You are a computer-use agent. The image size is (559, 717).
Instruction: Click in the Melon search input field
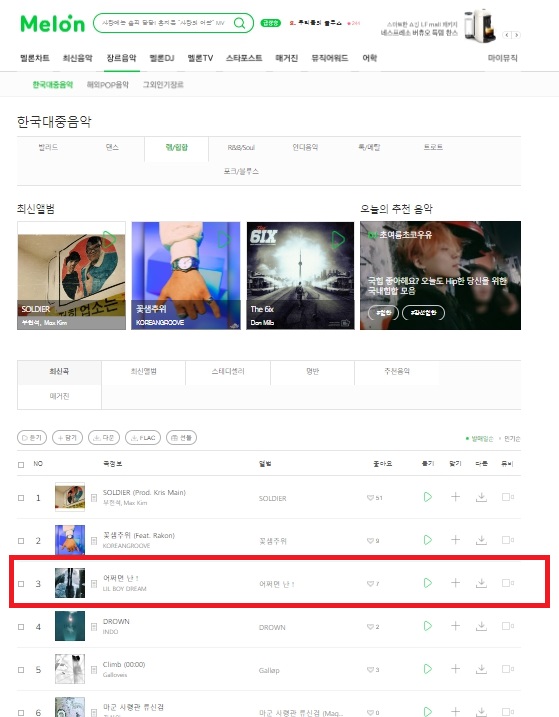(x=163, y=23)
